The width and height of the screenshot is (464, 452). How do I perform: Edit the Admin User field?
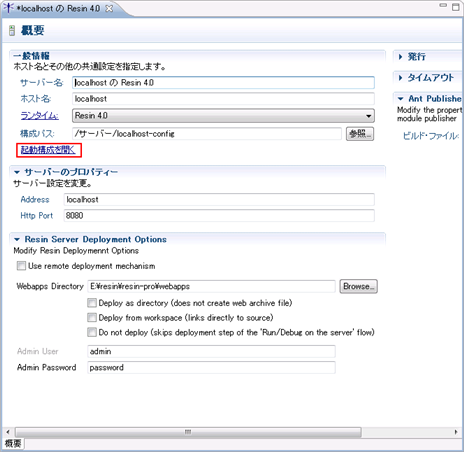tap(211, 351)
